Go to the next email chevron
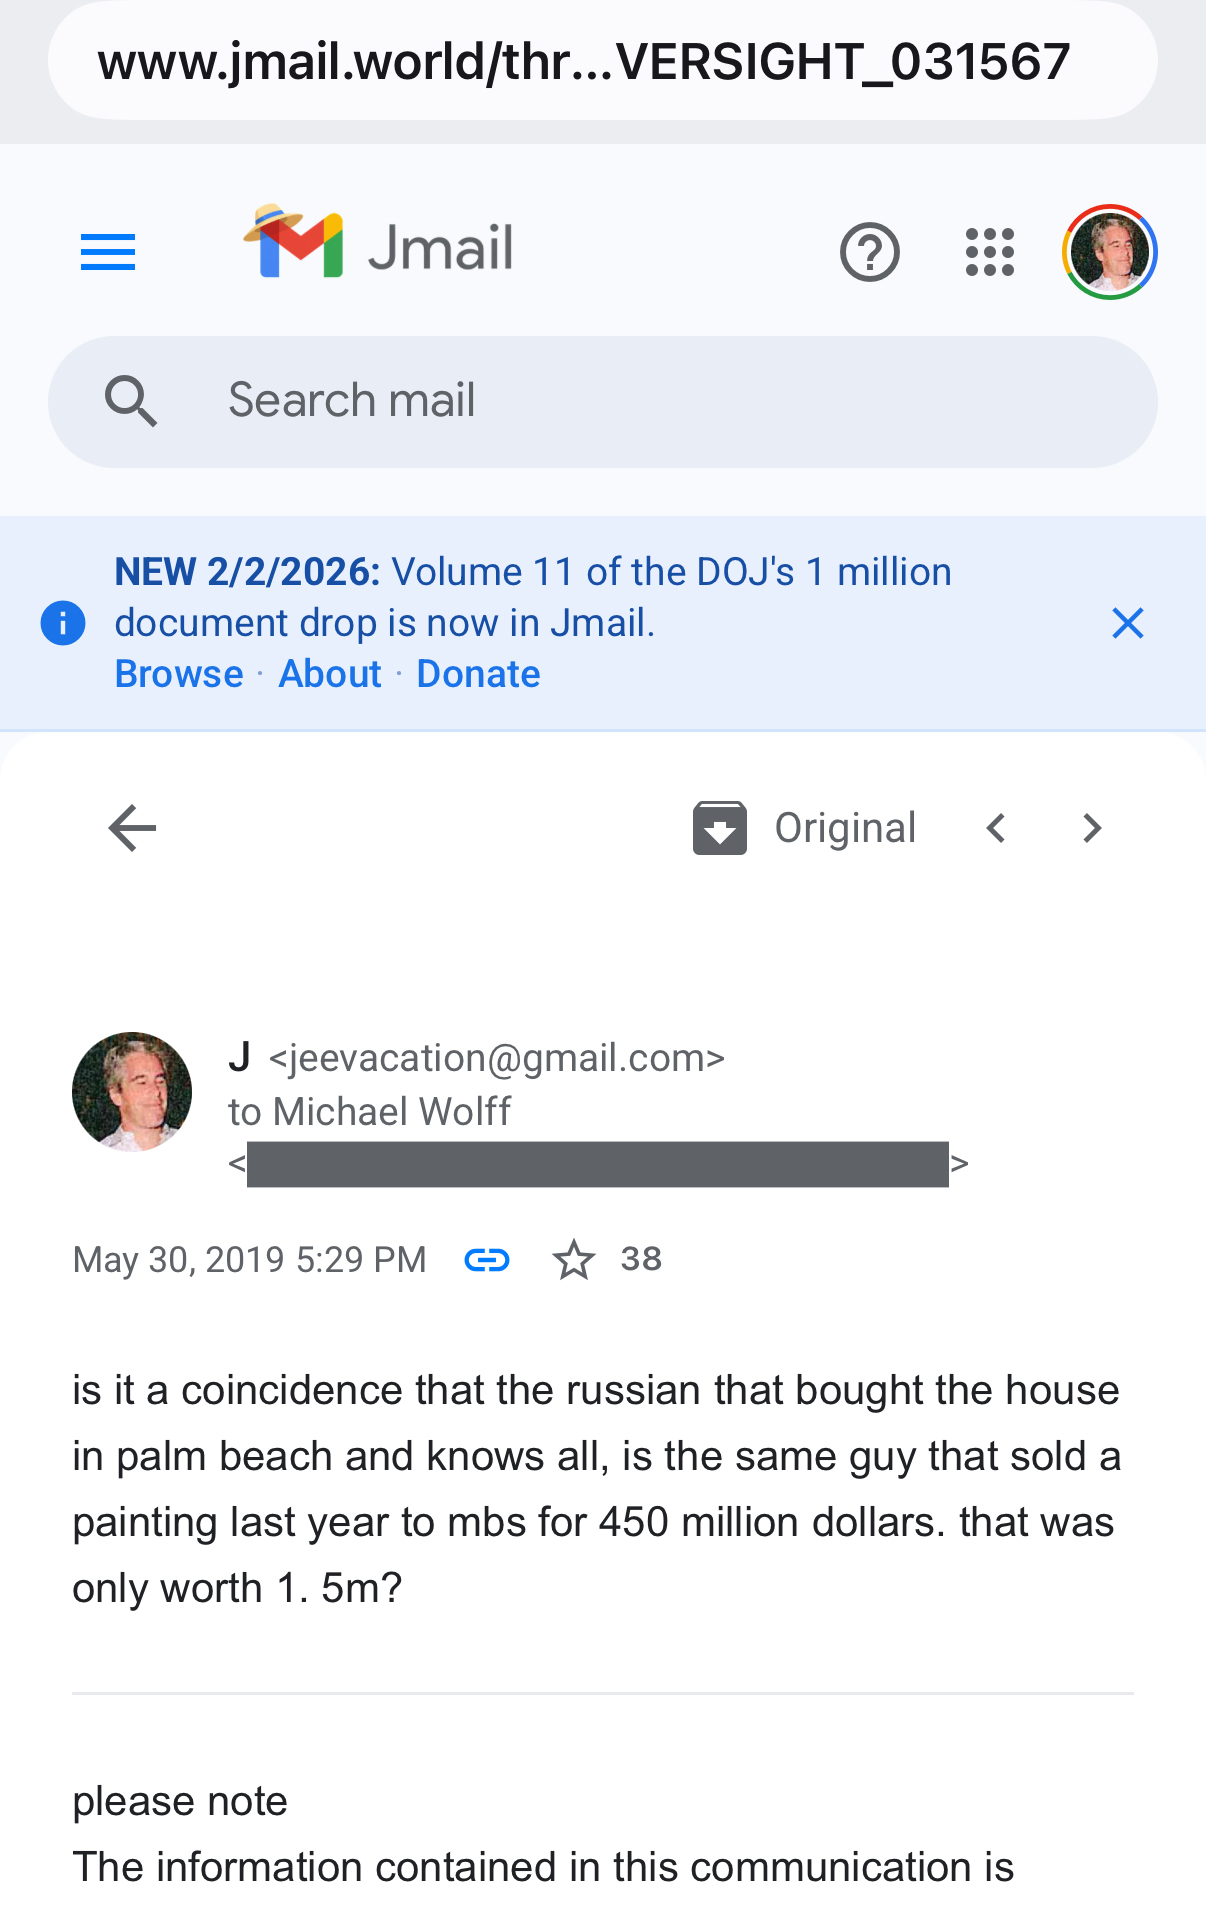The height and width of the screenshot is (1905, 1206). [1092, 828]
